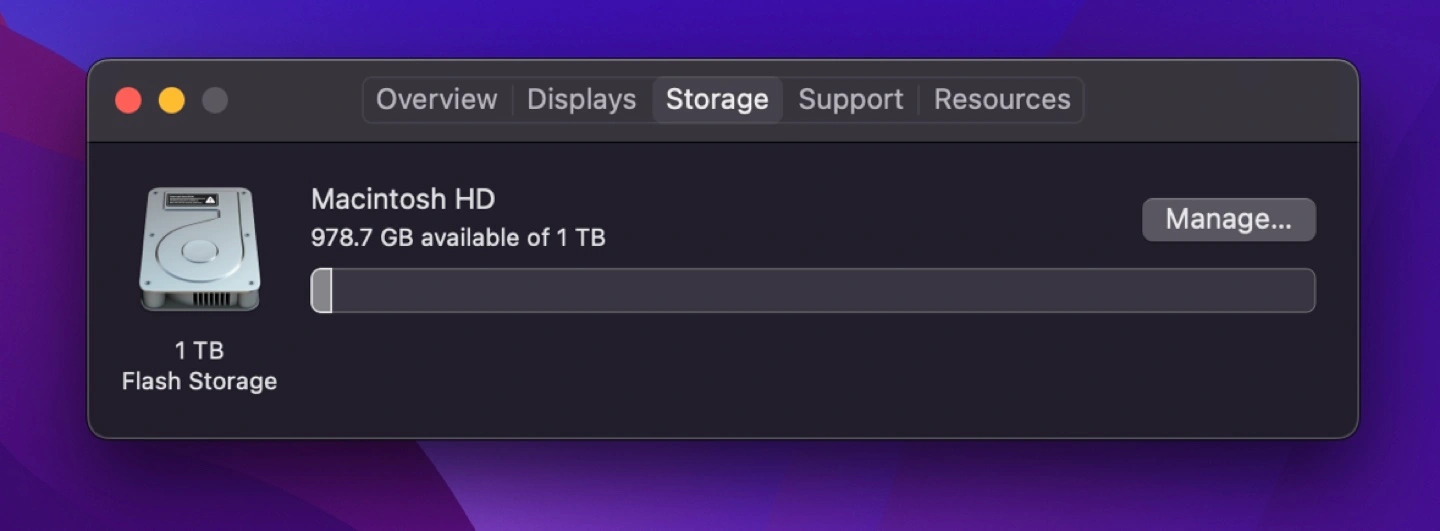Click the Flash Storage label

[x=199, y=381]
